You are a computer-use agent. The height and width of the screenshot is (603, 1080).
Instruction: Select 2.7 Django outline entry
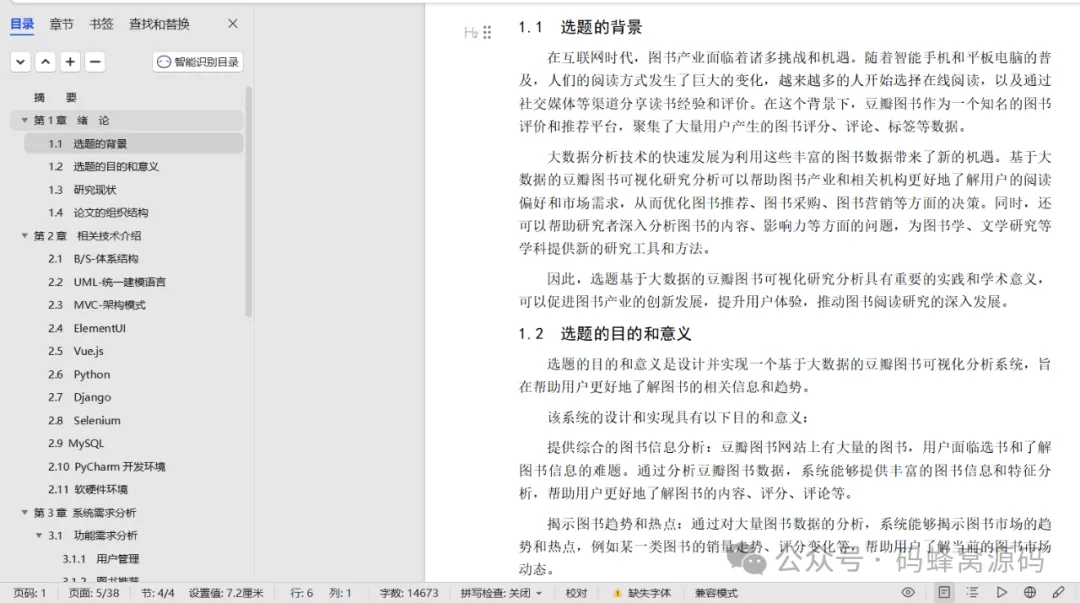pos(79,398)
